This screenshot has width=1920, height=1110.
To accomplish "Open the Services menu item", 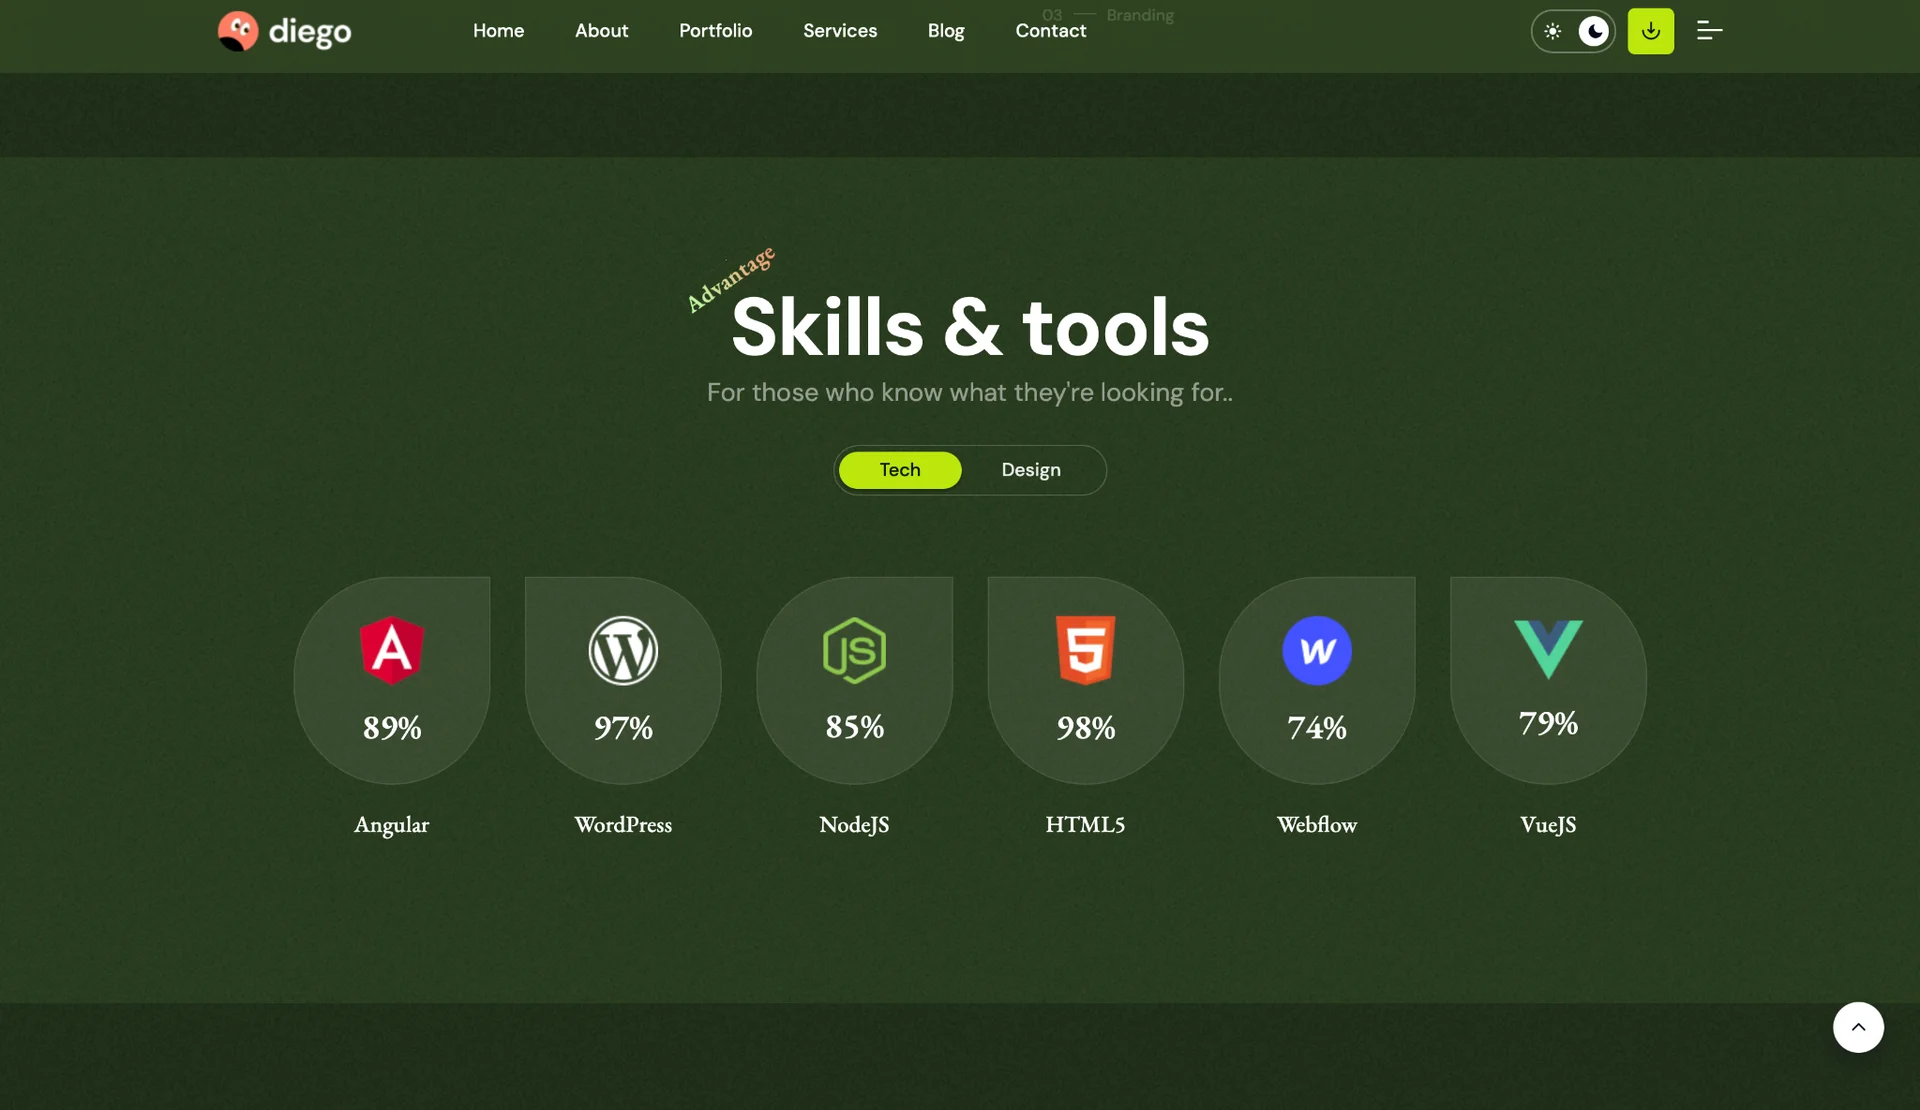I will (840, 31).
